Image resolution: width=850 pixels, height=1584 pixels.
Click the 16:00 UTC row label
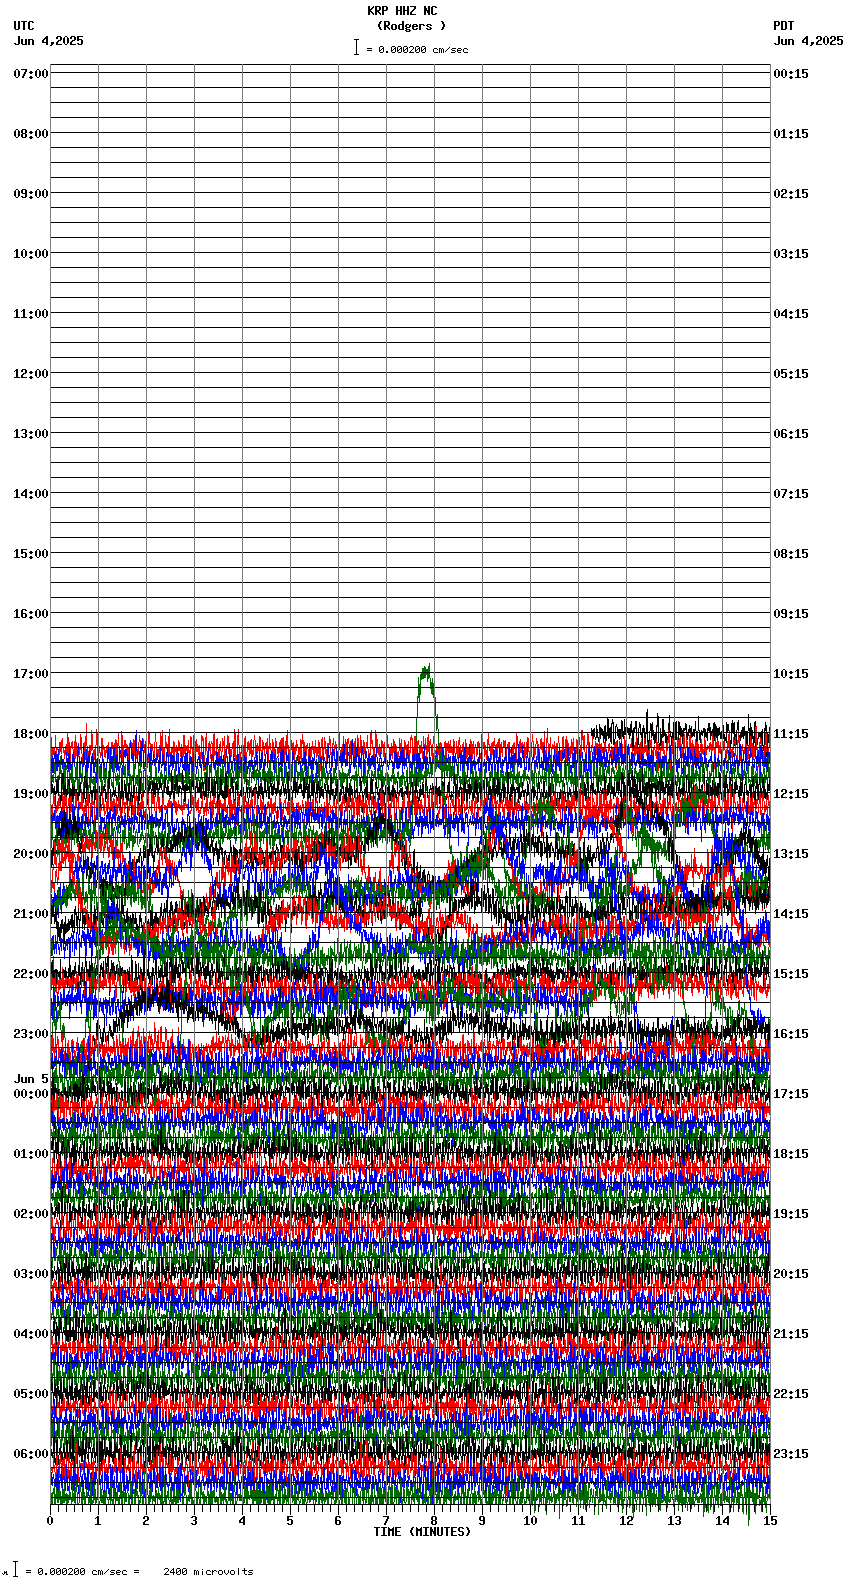click(31, 614)
